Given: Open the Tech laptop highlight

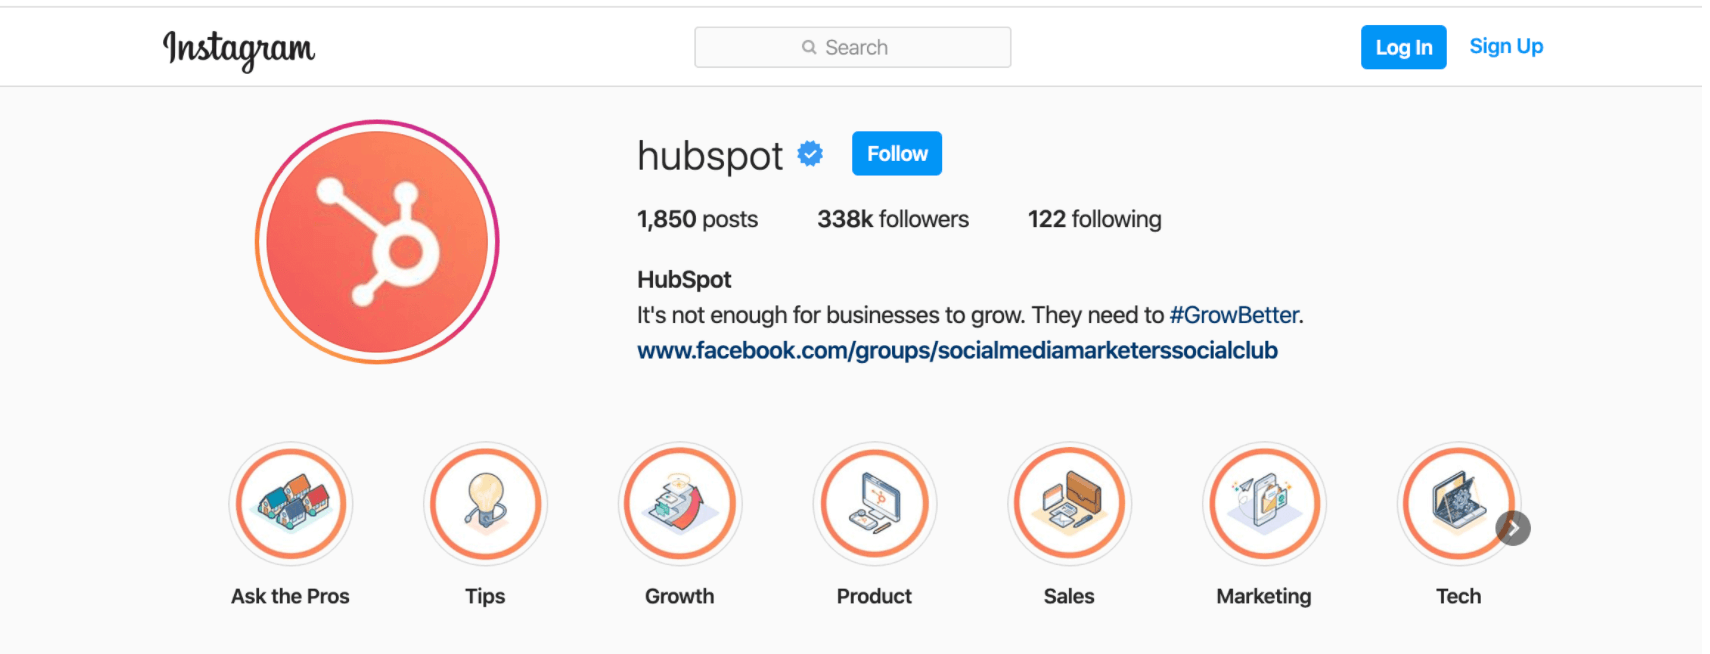Looking at the screenshot, I should pos(1458,504).
